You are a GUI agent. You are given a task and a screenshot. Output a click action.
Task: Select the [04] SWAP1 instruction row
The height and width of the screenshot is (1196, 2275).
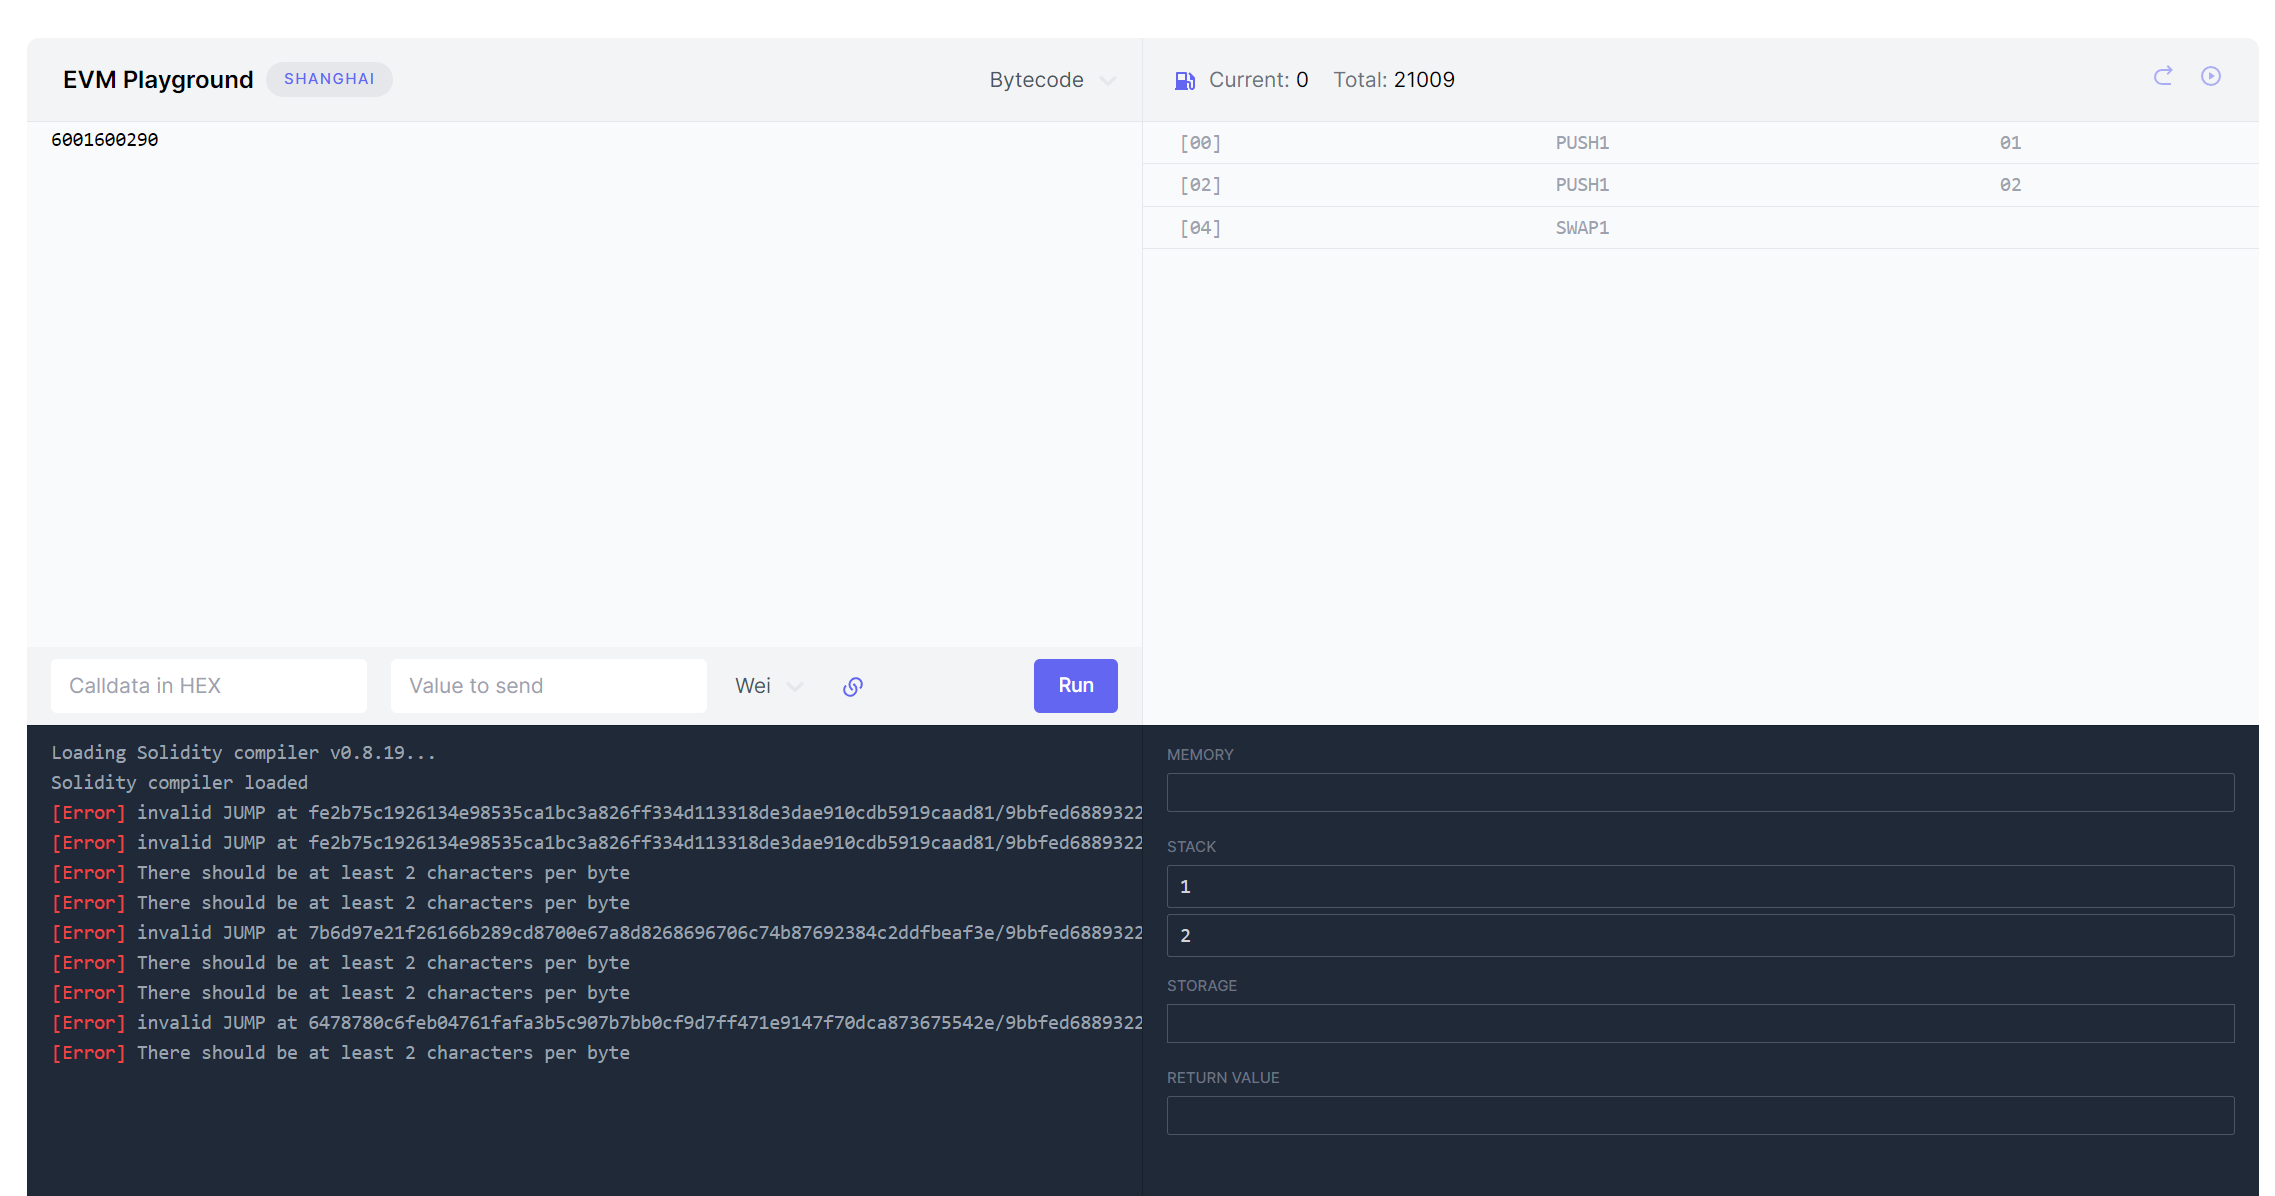1700,228
